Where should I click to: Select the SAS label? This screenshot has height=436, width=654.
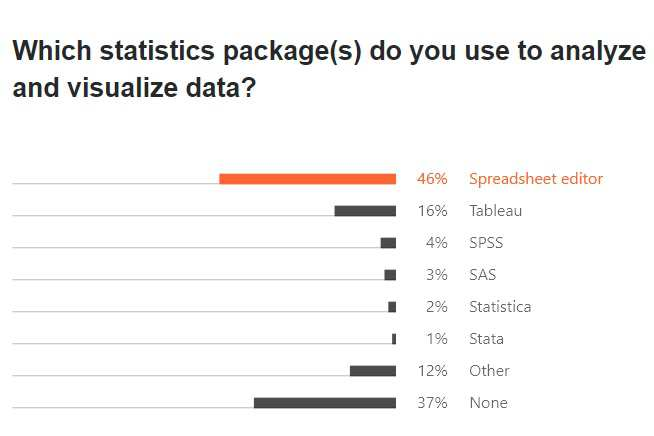(x=483, y=275)
